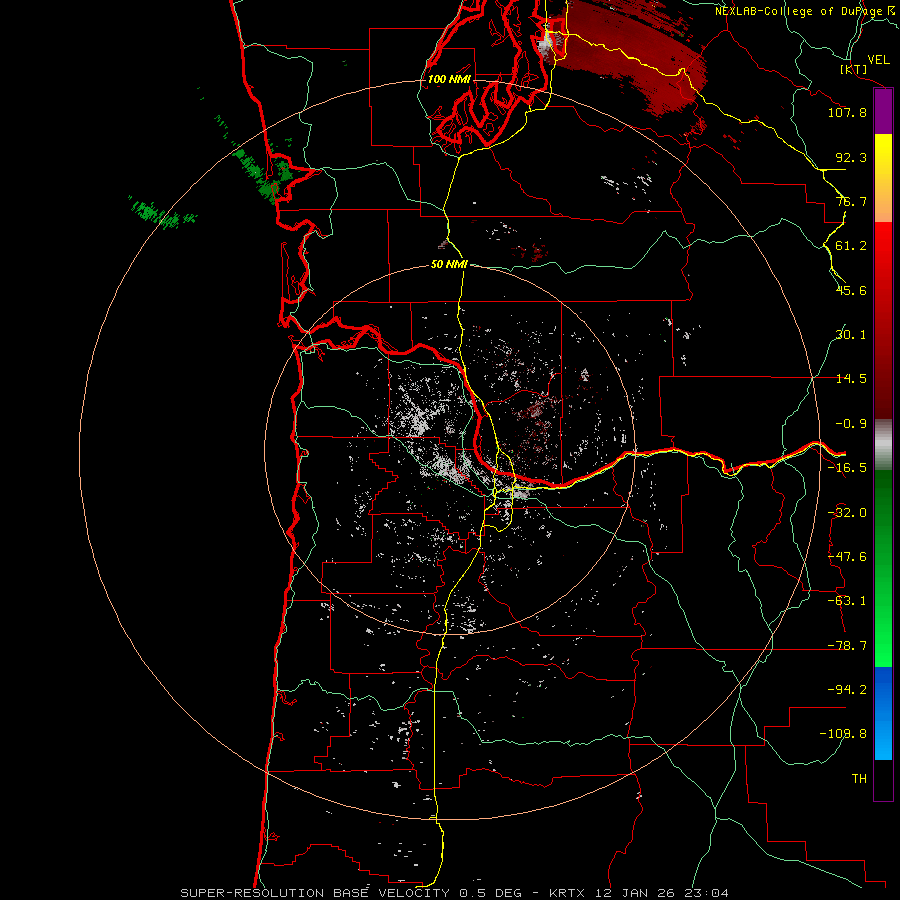
Task: Click the 14.5 scale value
Action: (851, 379)
